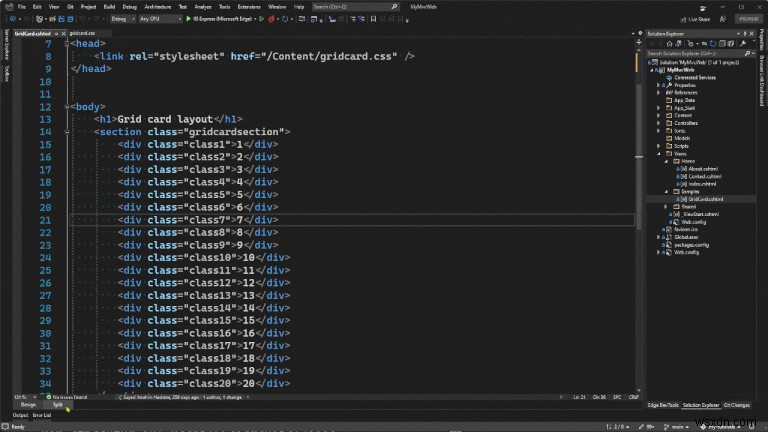
Task: Click the search magnifier in the title bar
Action: pos(394,7)
